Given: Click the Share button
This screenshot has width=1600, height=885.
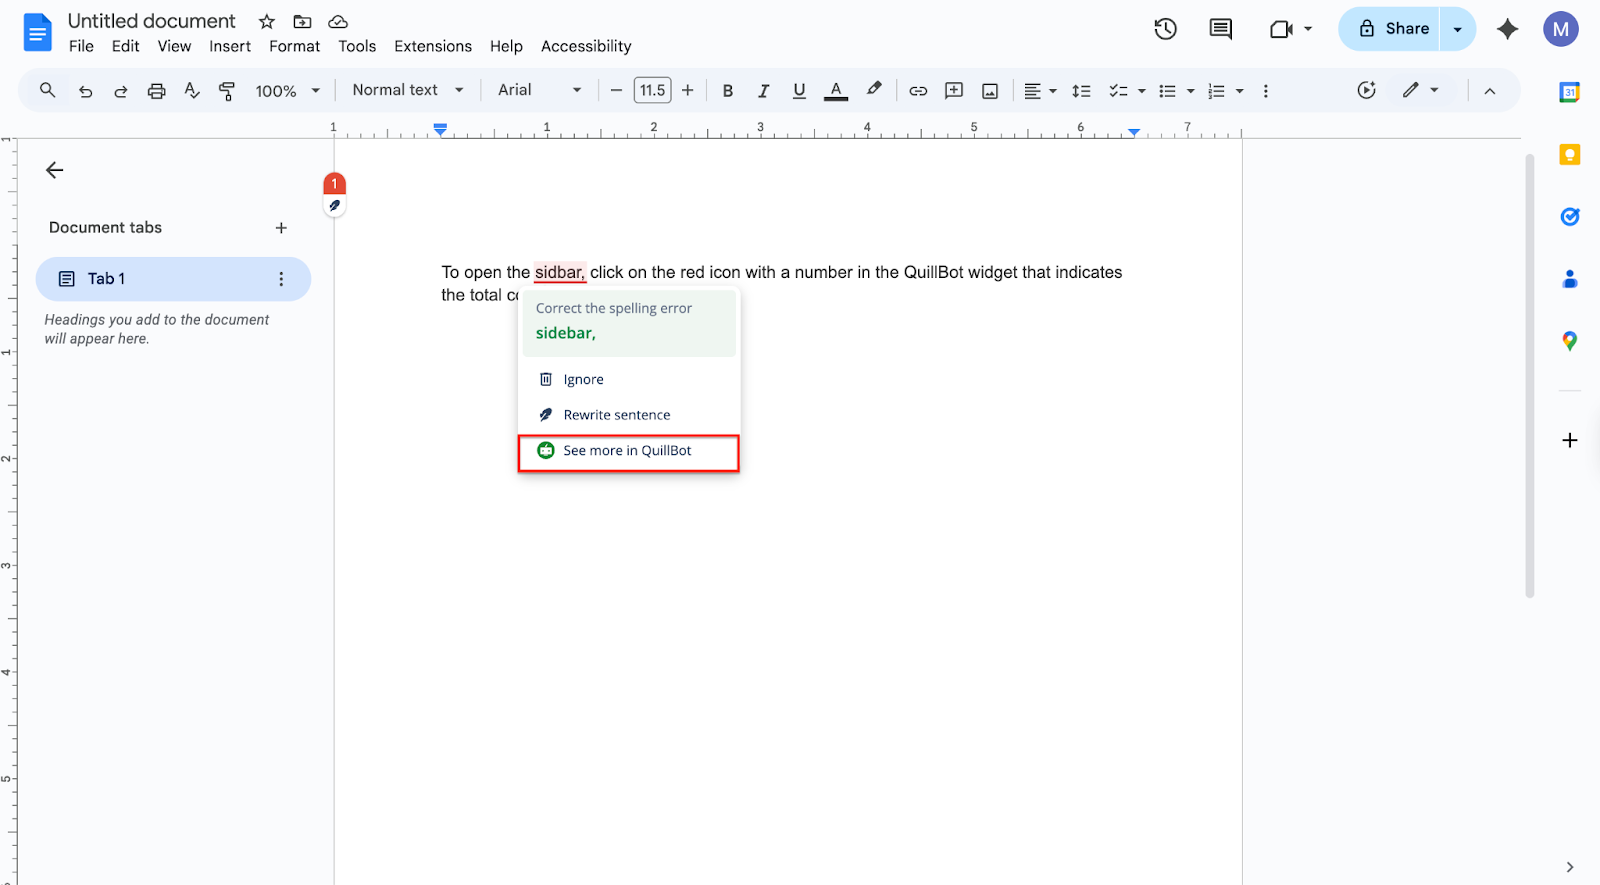Looking at the screenshot, I should click(x=1394, y=29).
